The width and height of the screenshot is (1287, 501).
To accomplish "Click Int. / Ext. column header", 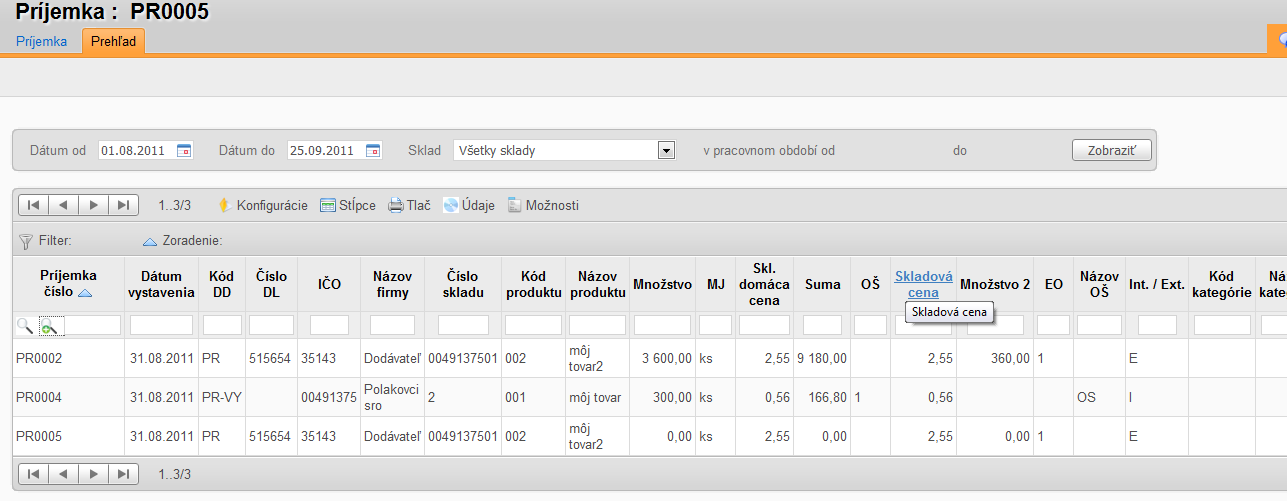I will [x=1157, y=284].
